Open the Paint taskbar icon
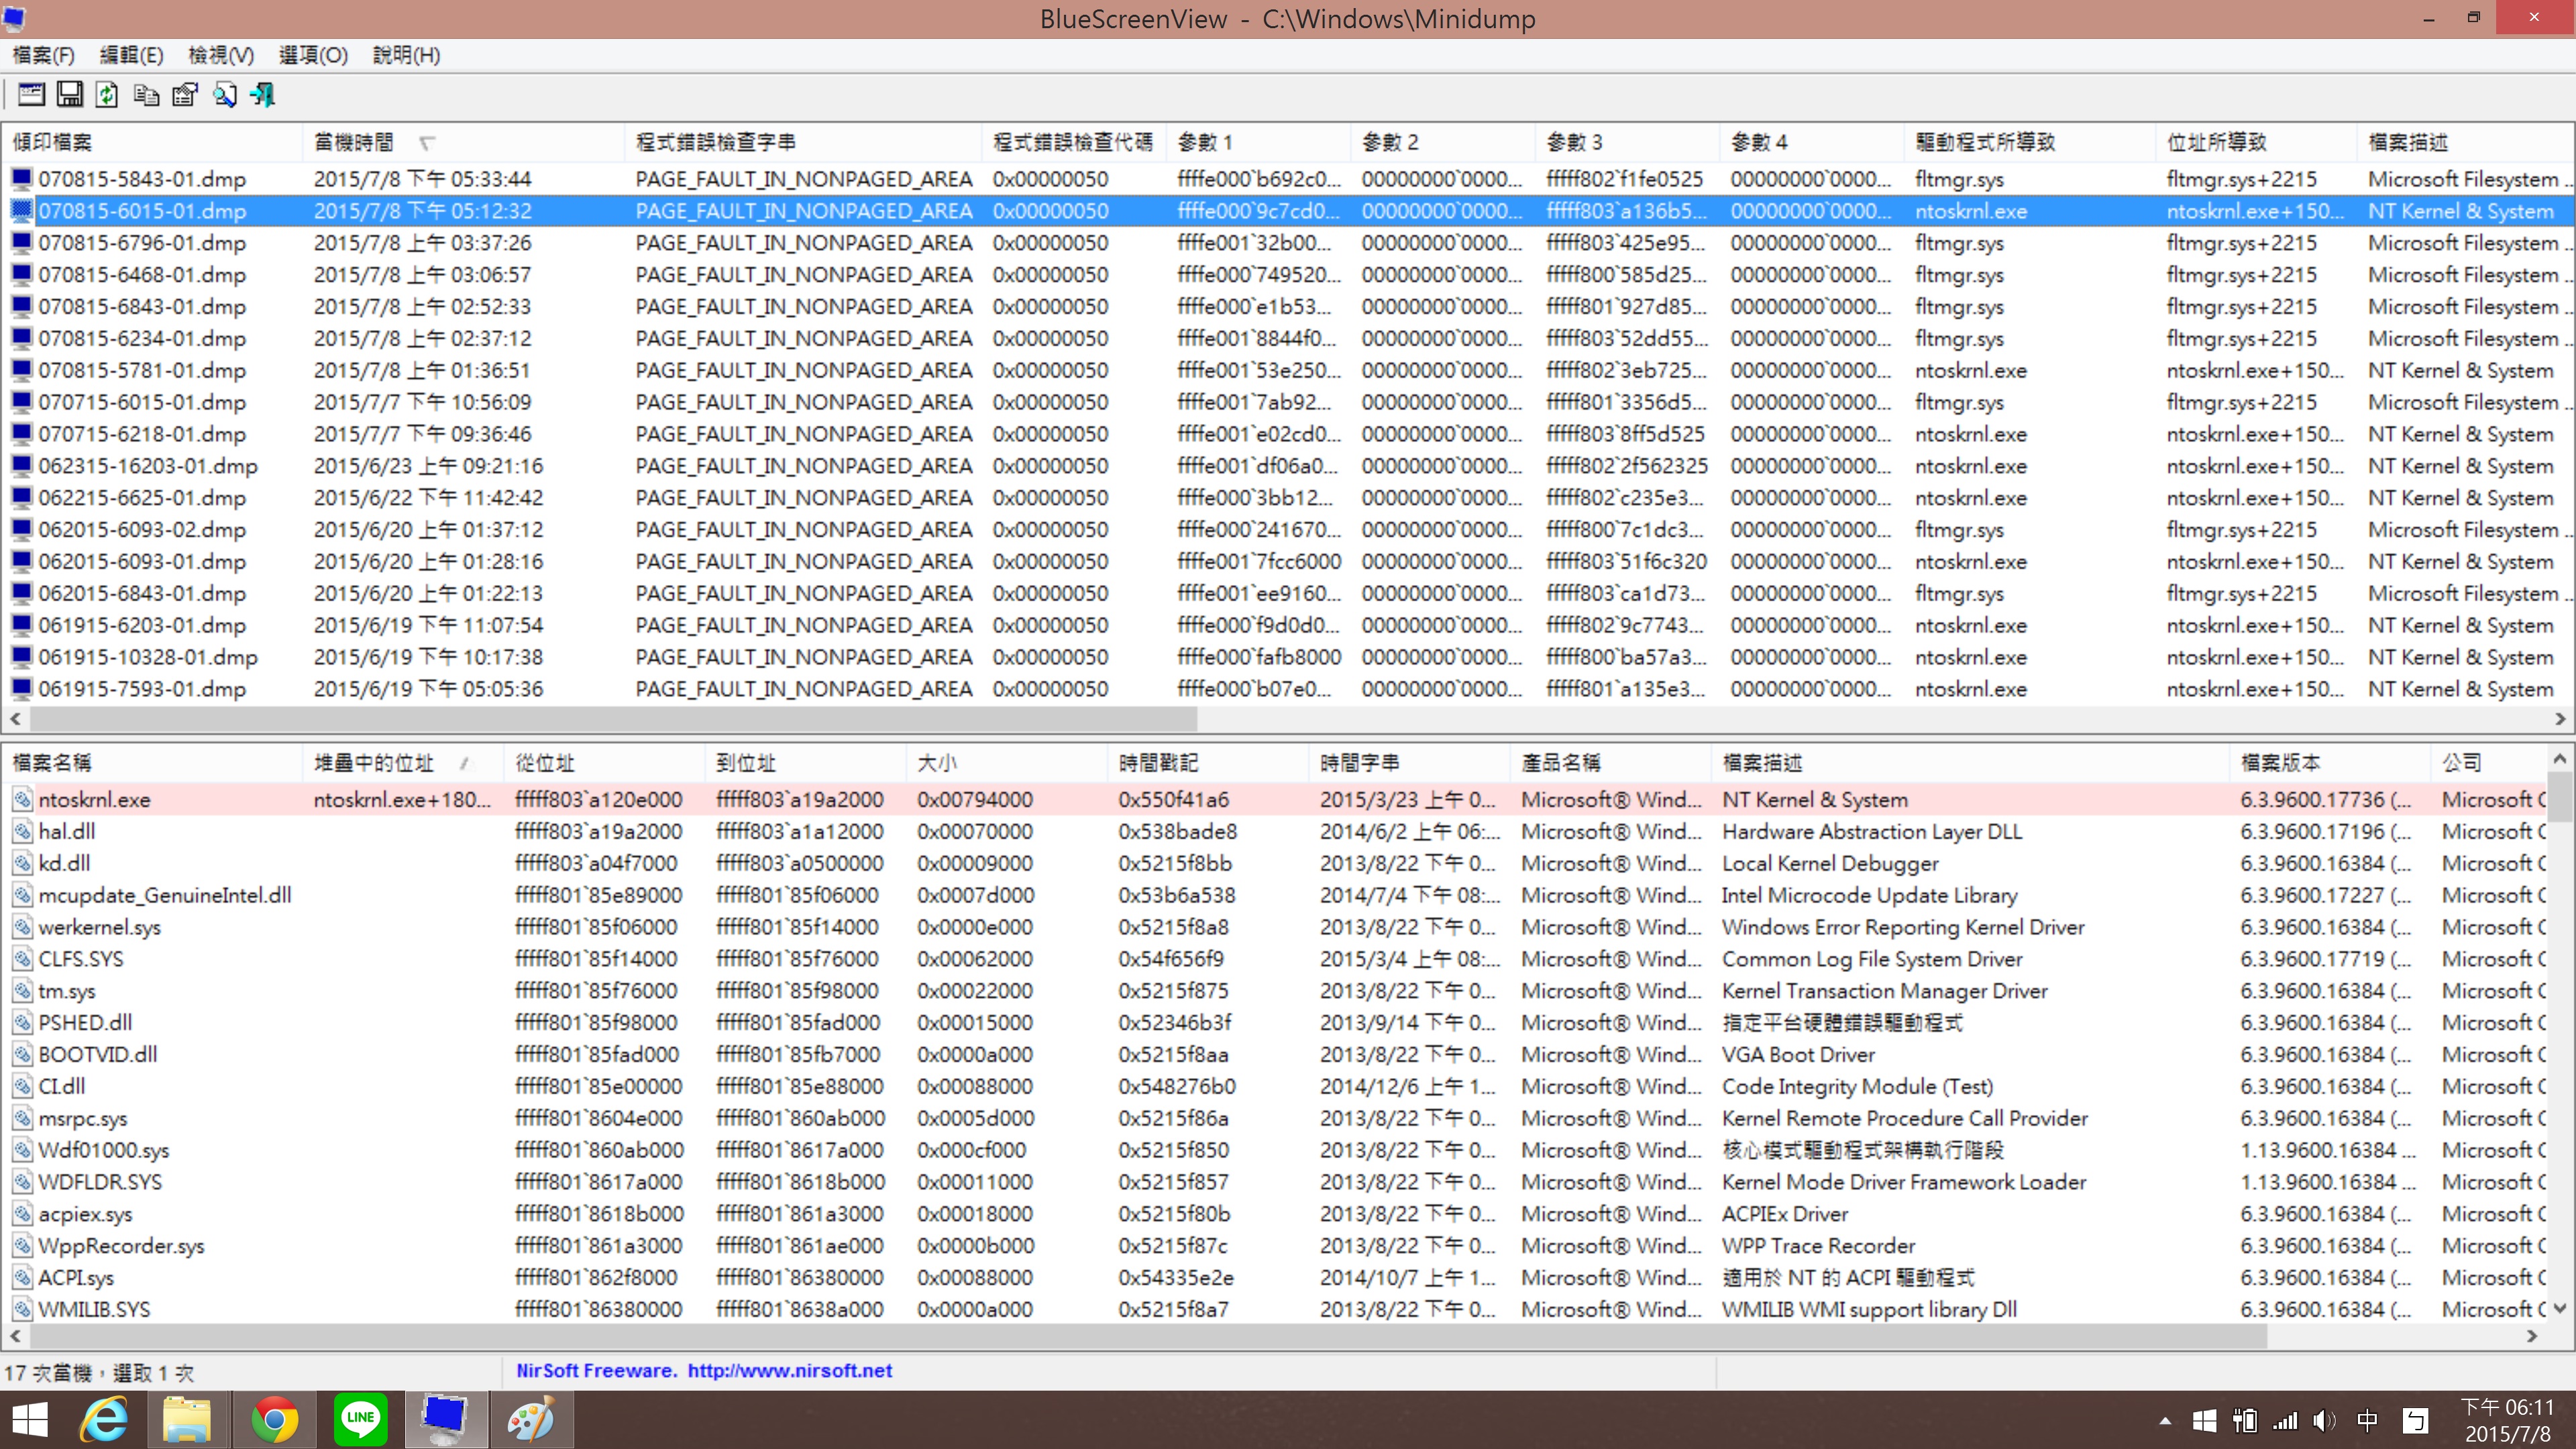Screen dimensions: 2576x1449 click(x=531, y=1420)
